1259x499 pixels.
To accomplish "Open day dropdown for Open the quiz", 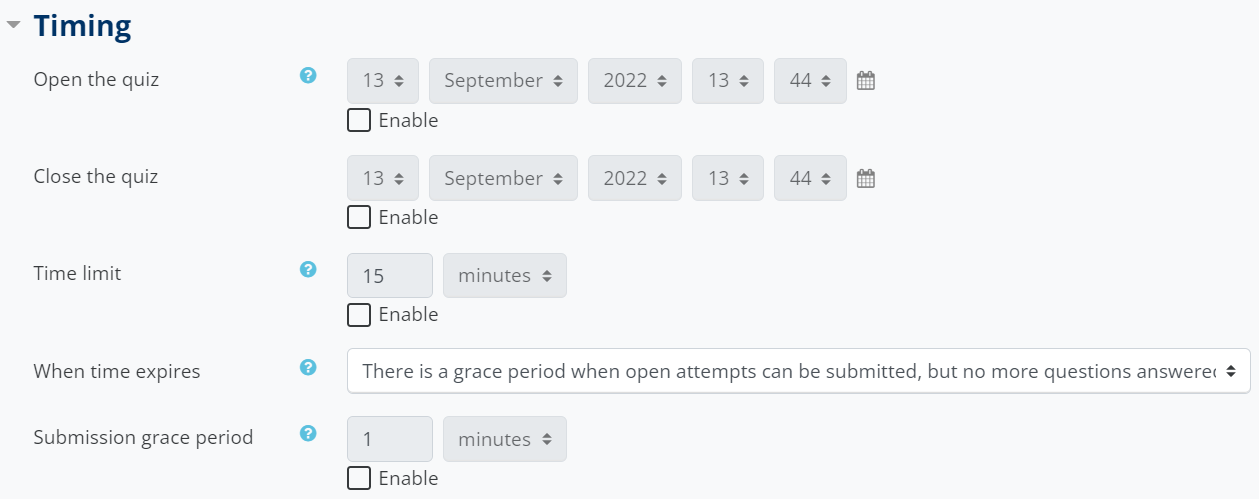I will click(x=383, y=81).
